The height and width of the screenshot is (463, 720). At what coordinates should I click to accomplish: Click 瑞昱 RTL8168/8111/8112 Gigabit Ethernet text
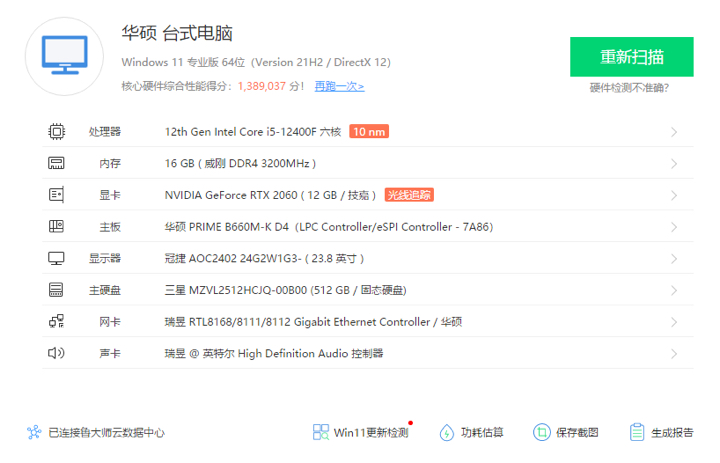[313, 322]
